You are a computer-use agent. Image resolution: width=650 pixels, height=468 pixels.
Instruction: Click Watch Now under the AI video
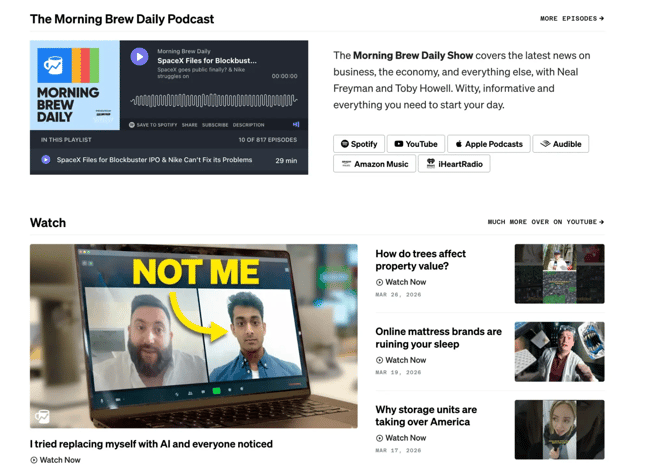click(55, 460)
